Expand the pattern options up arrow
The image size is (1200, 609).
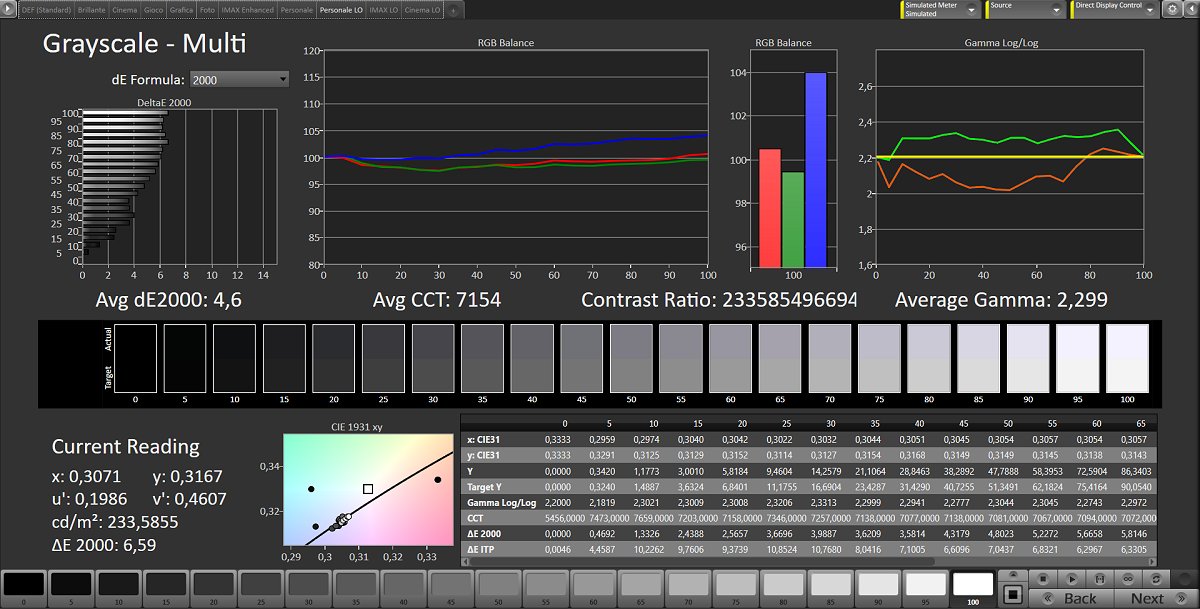pos(1014,575)
